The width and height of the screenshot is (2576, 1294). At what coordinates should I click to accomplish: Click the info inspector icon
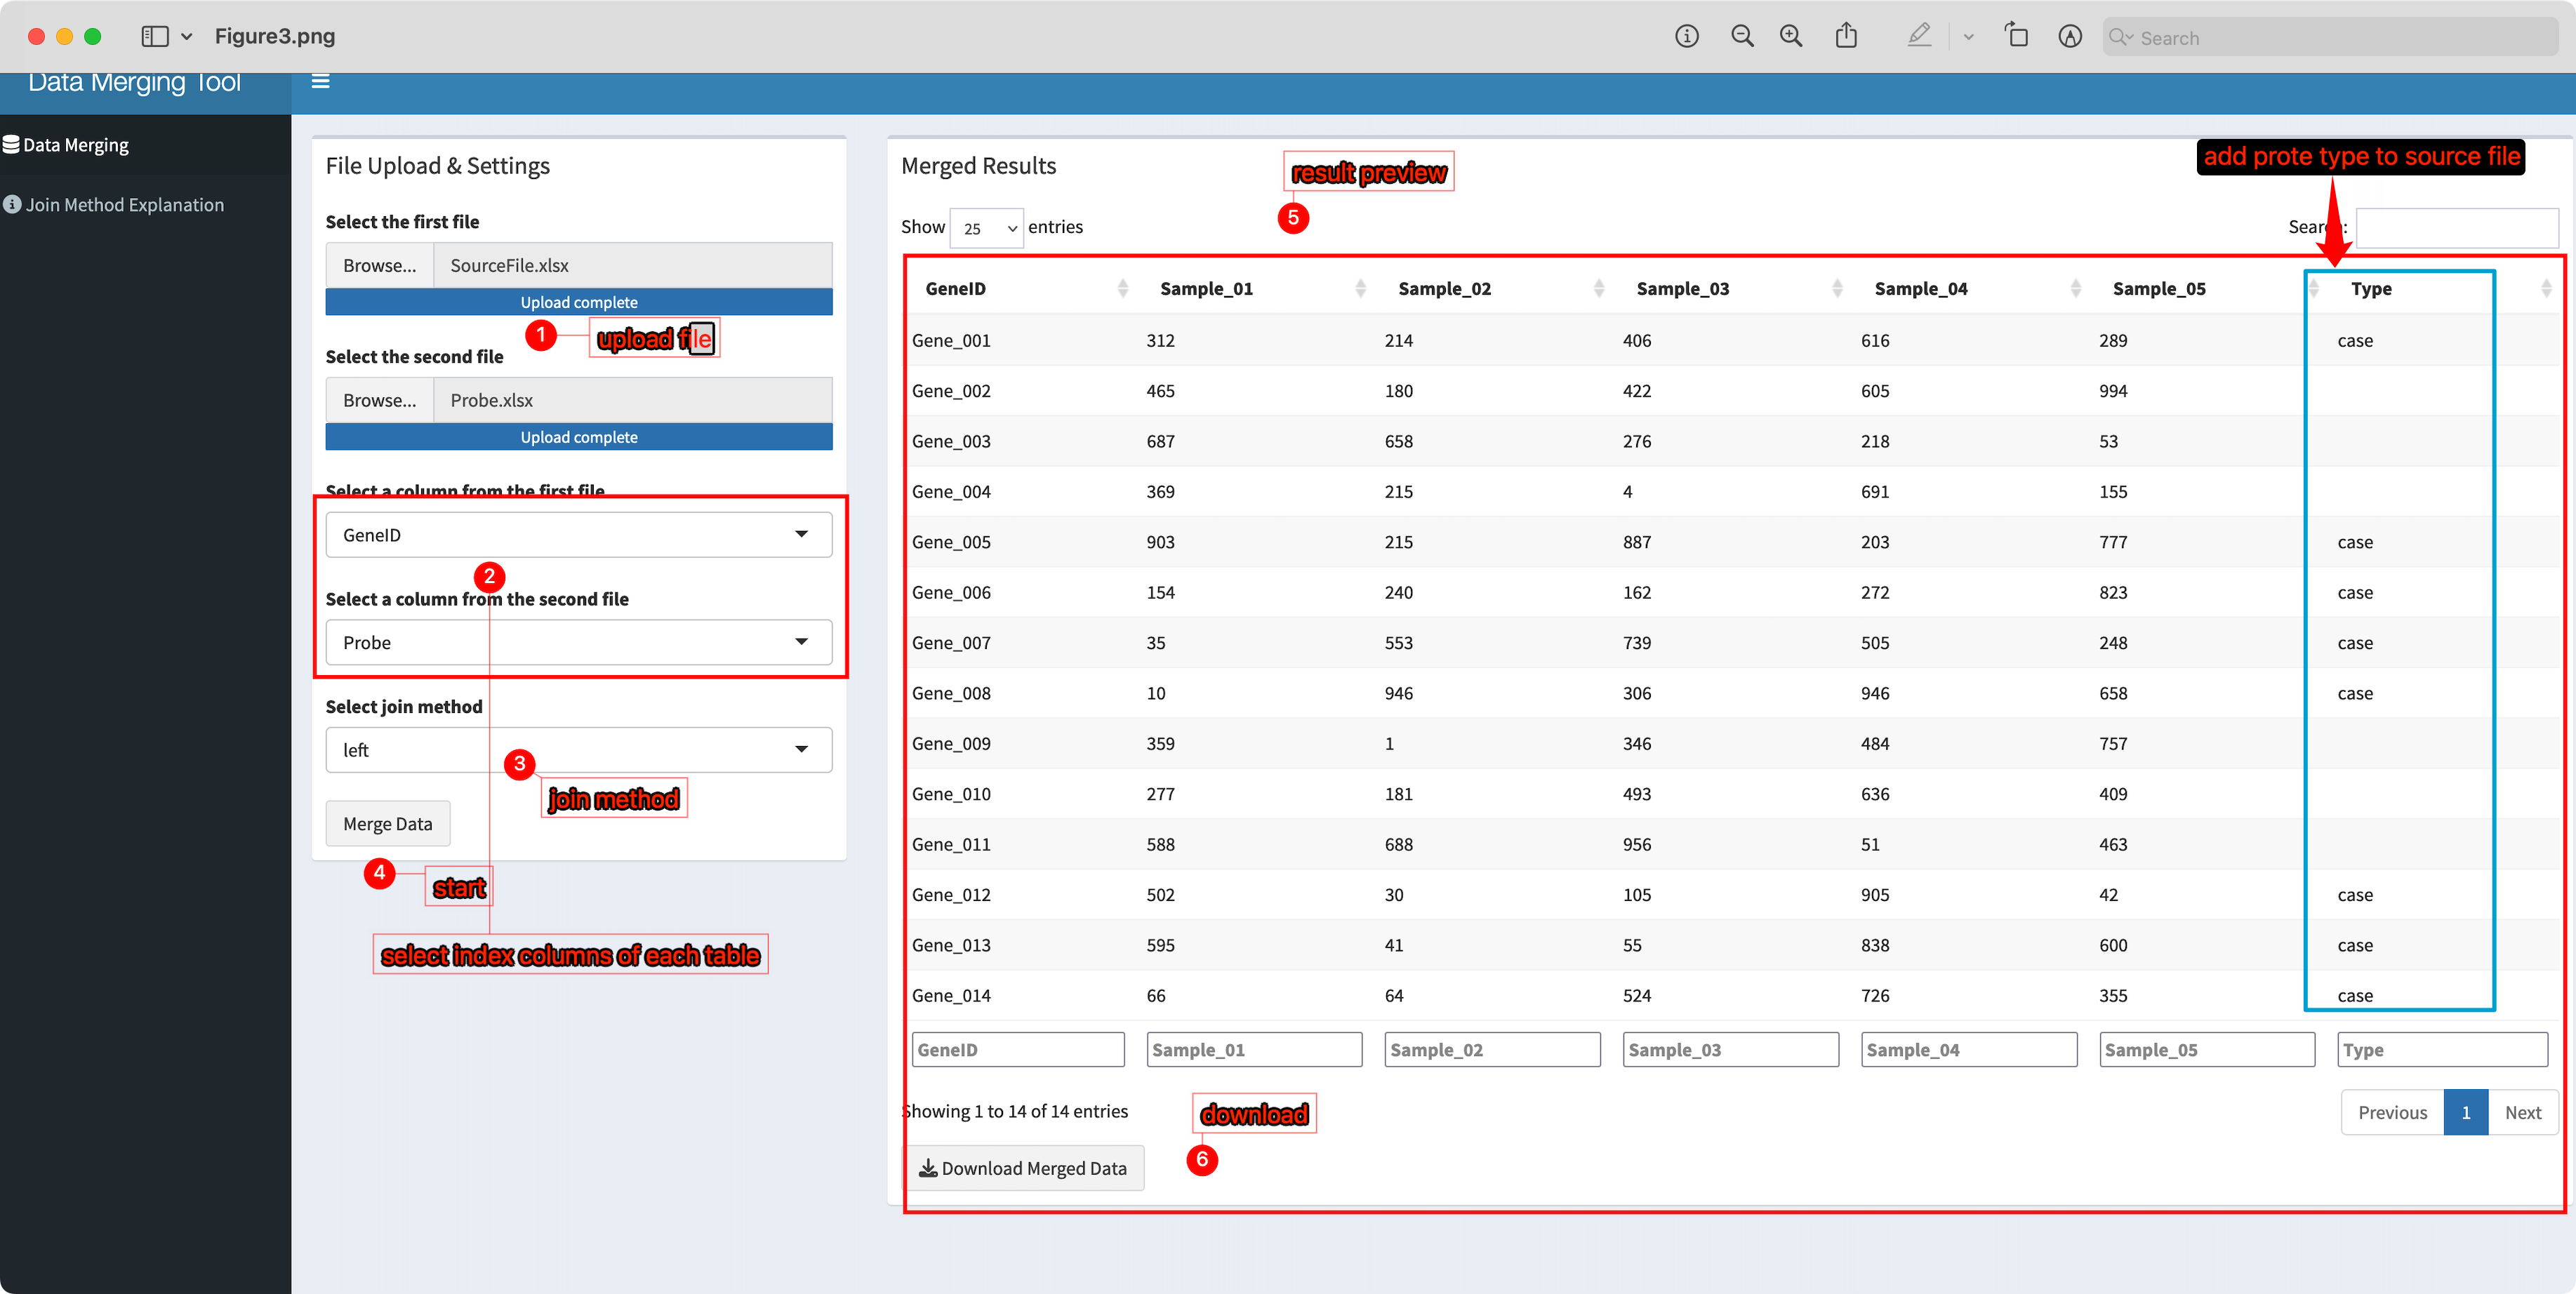(x=1687, y=37)
